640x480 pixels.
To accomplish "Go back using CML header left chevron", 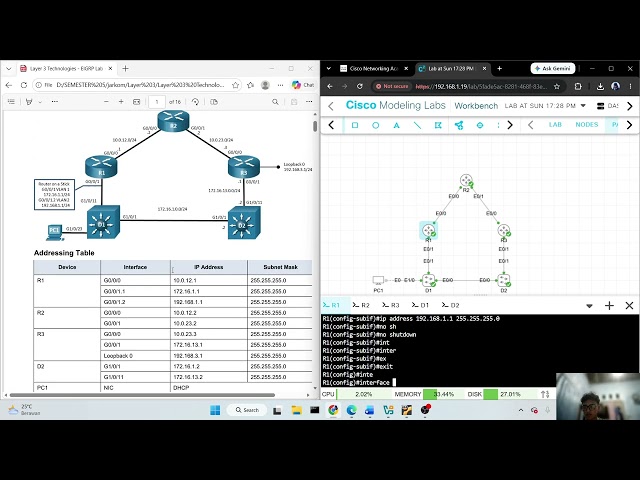I will [331, 106].
